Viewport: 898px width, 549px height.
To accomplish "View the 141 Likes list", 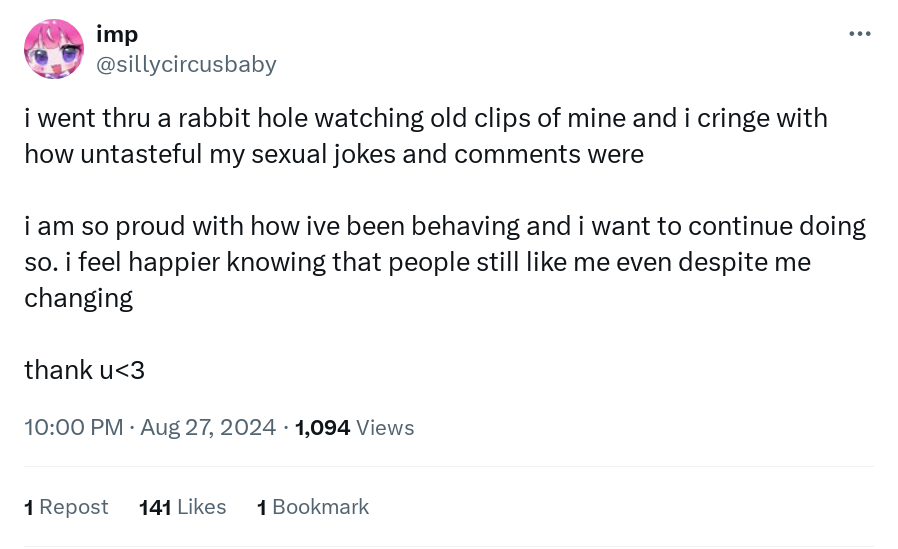I will (183, 507).
